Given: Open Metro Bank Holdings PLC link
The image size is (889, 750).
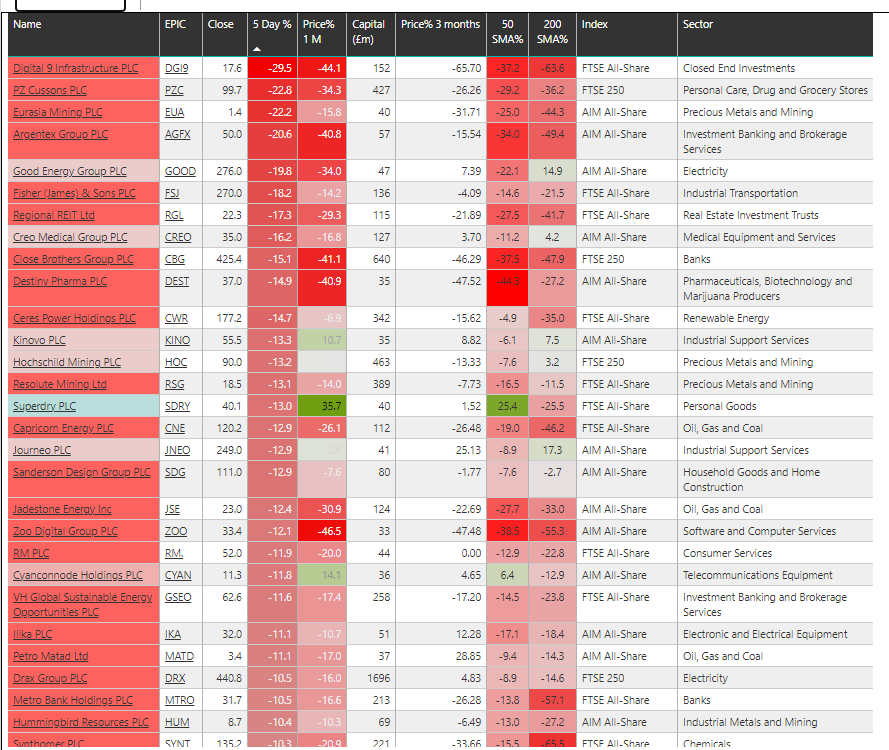Looking at the screenshot, I should (x=73, y=702).
